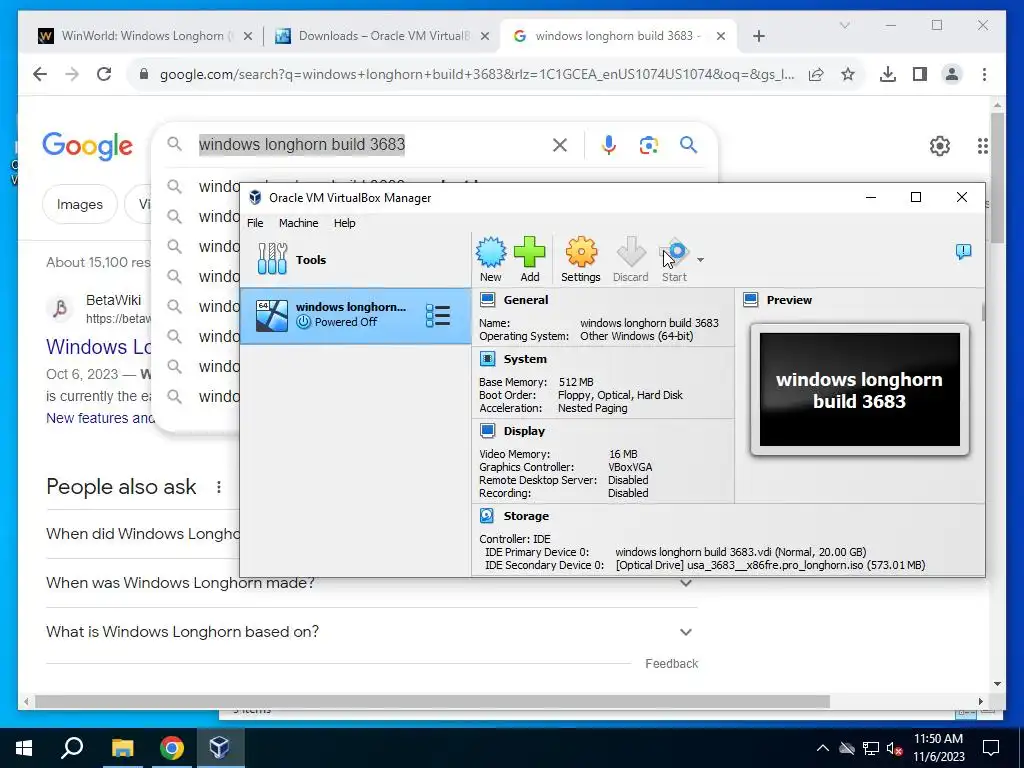Open the File menu in VirtualBox
Viewport: 1024px width, 768px height.
click(255, 223)
